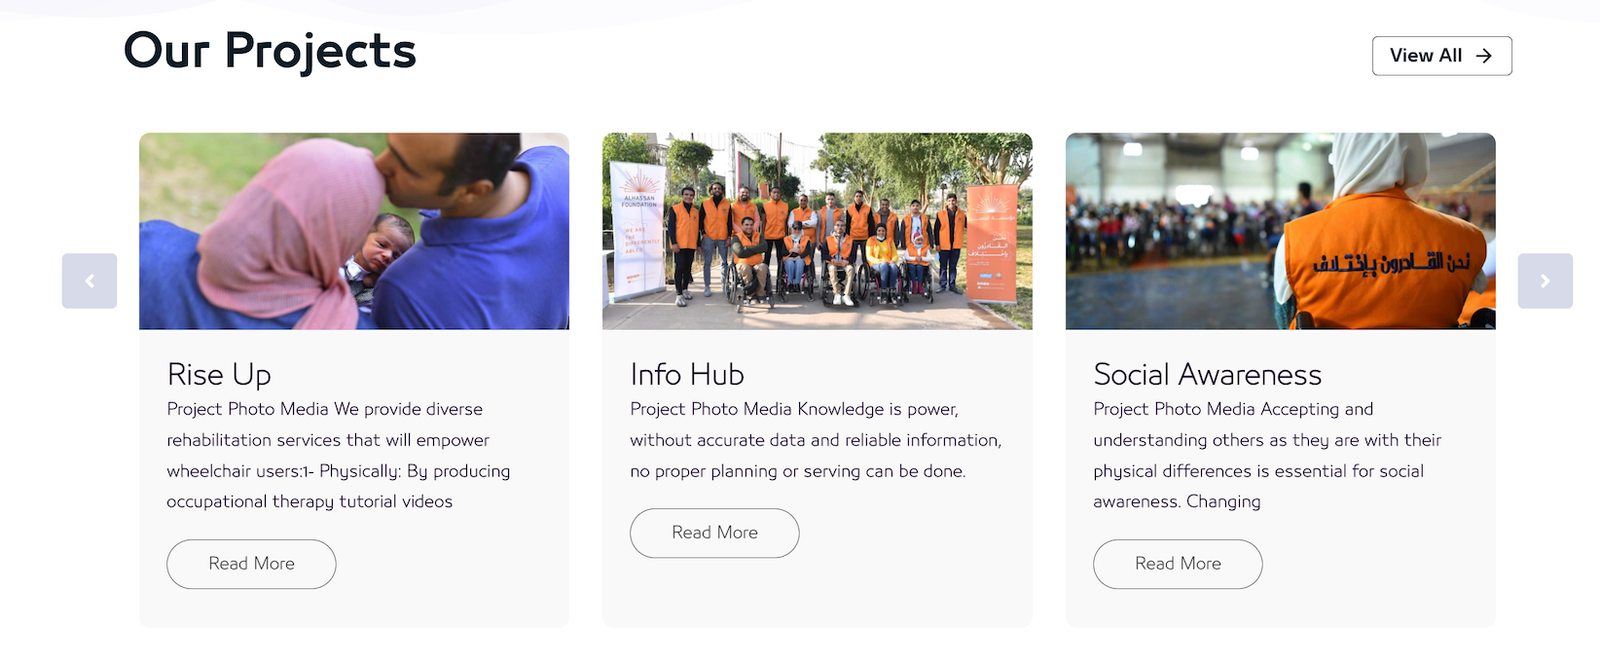Open the View All projects button
The height and width of the screenshot is (668, 1600).
coord(1442,56)
